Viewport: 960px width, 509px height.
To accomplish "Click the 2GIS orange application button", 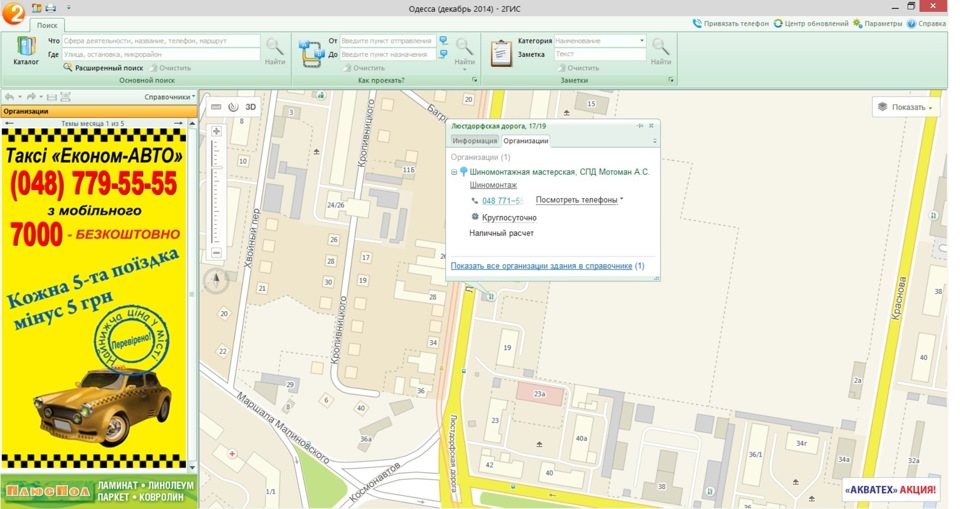I will click(12, 12).
